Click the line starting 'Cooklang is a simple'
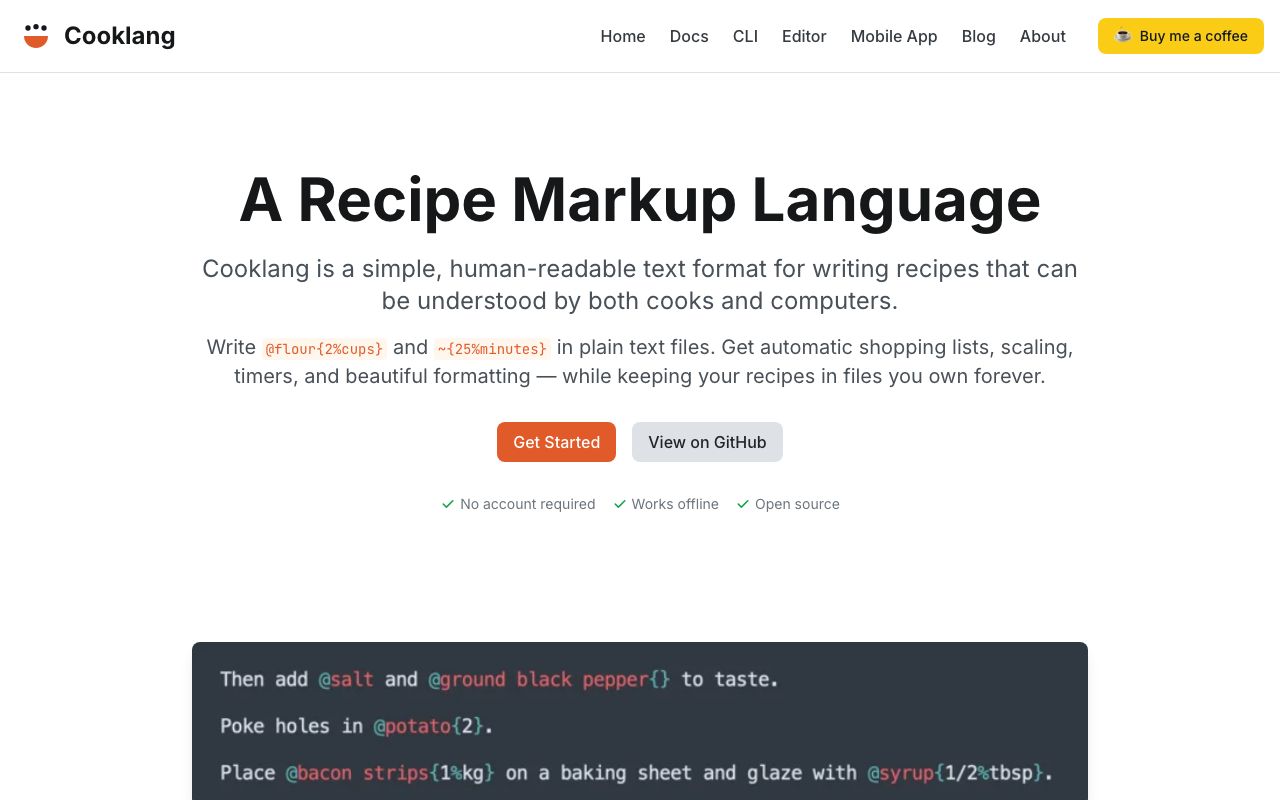This screenshot has width=1280, height=800. click(x=640, y=269)
